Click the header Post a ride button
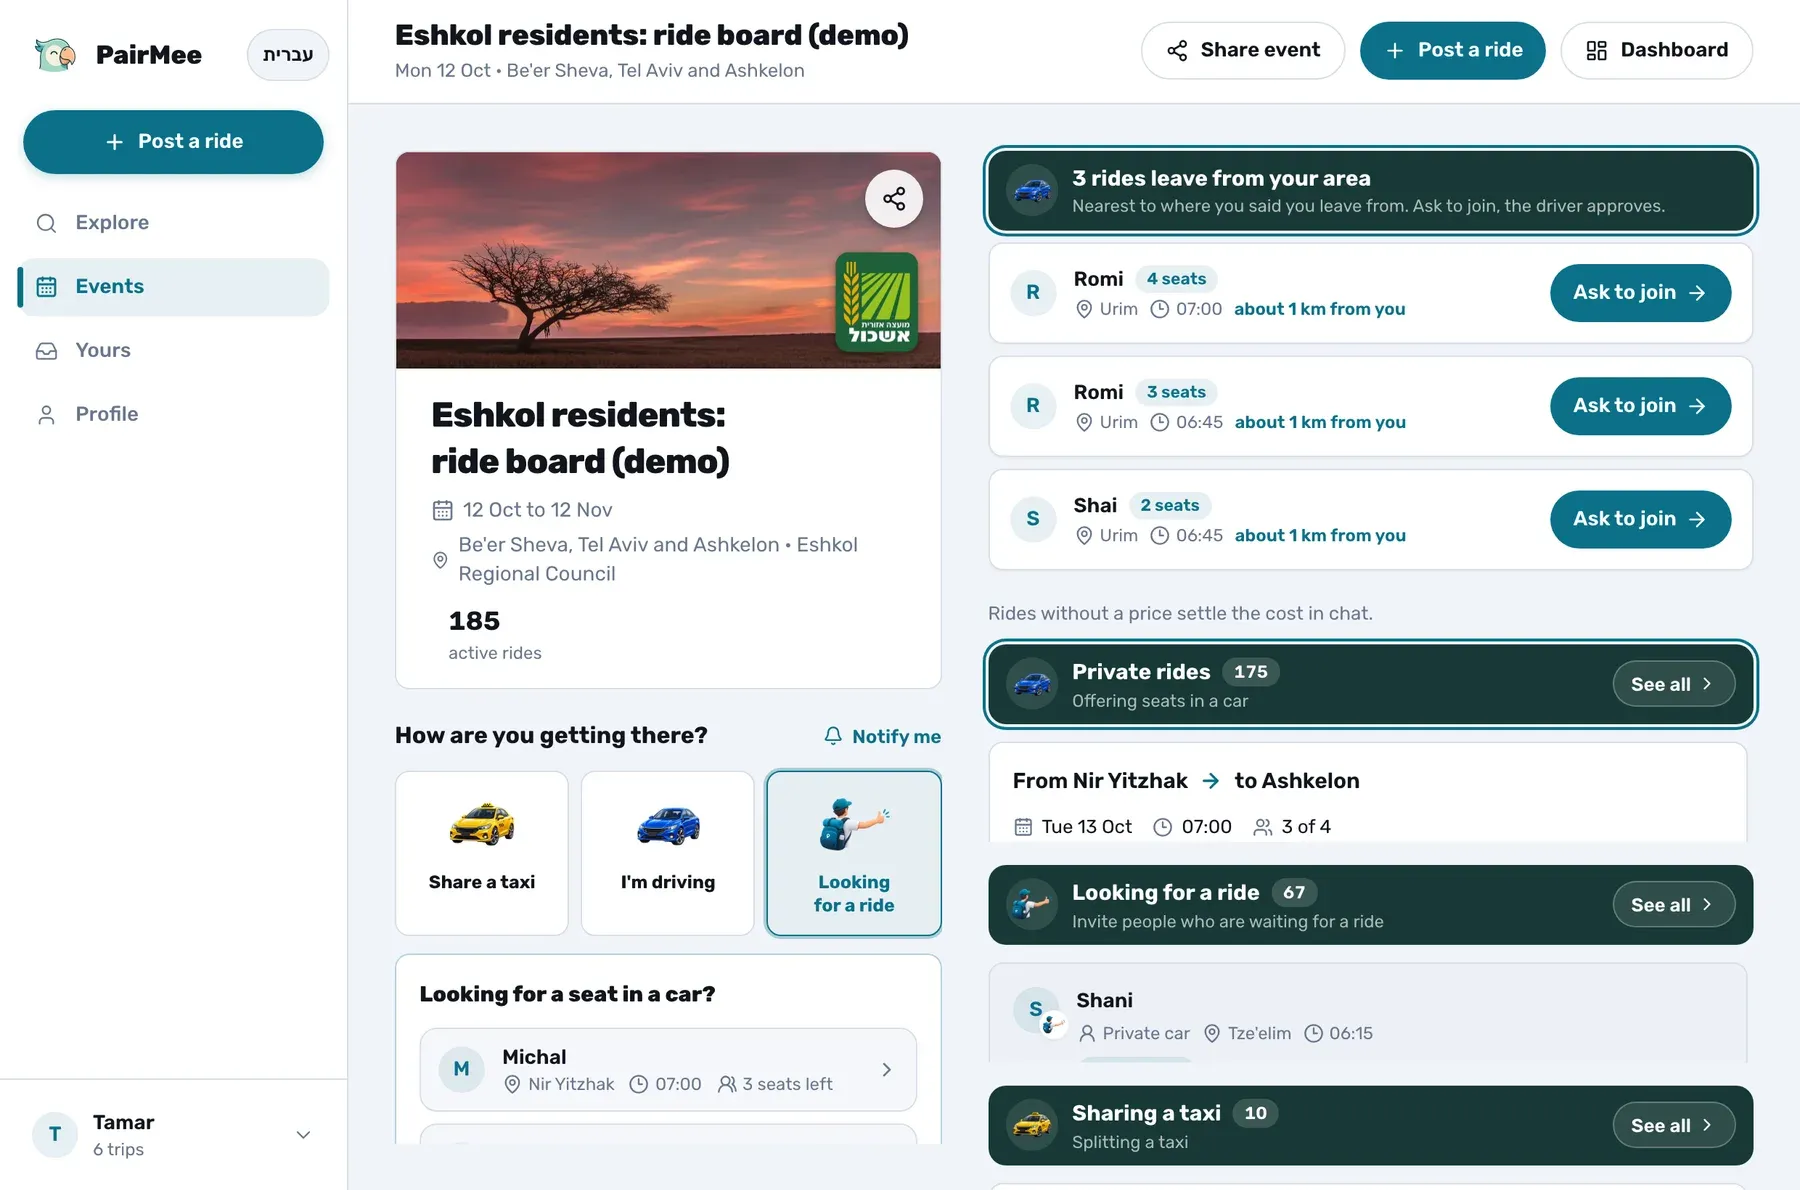The height and width of the screenshot is (1190, 1800). [x=1453, y=50]
